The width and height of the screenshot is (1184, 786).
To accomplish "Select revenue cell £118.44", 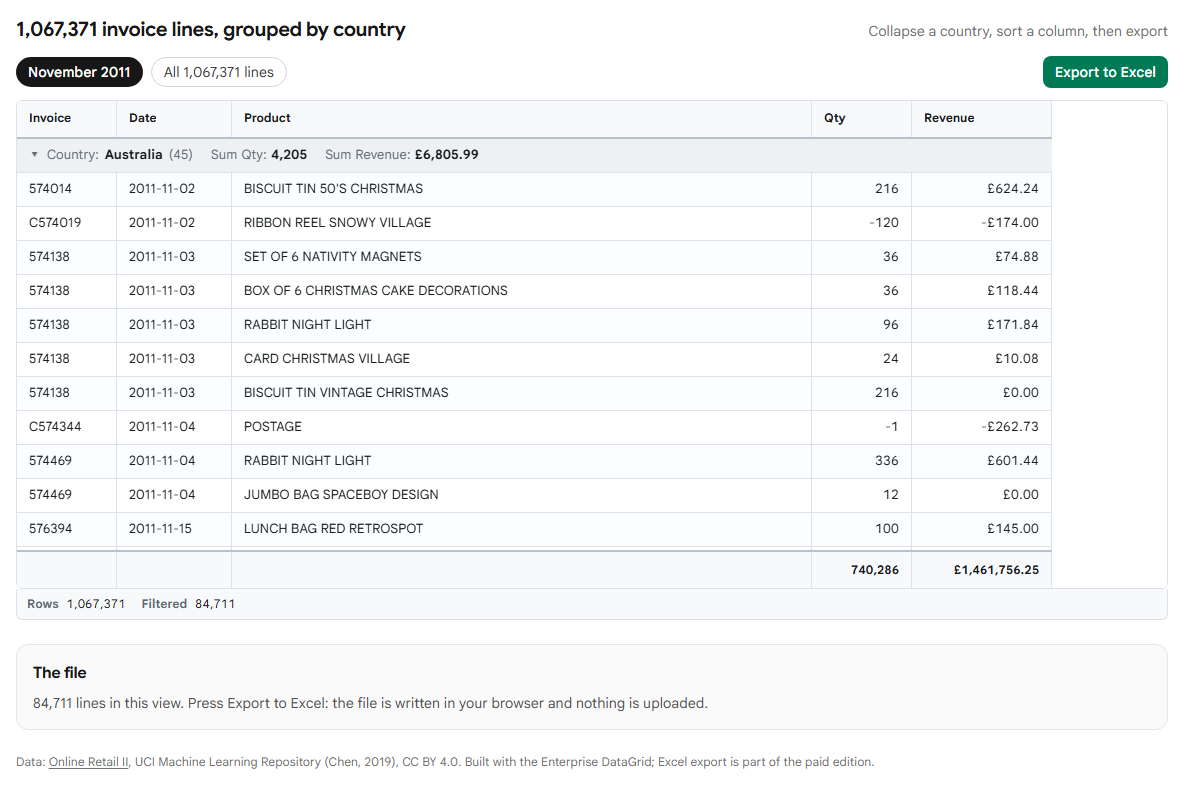I will (981, 291).
